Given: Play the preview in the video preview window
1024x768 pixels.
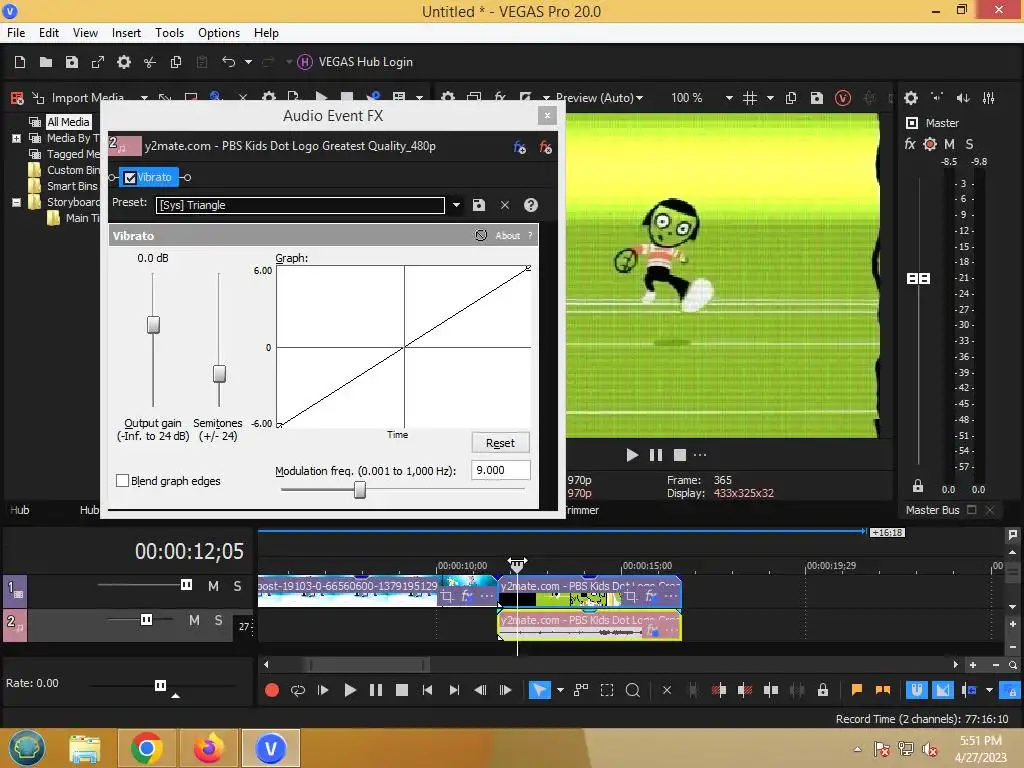Looking at the screenshot, I should tap(632, 455).
